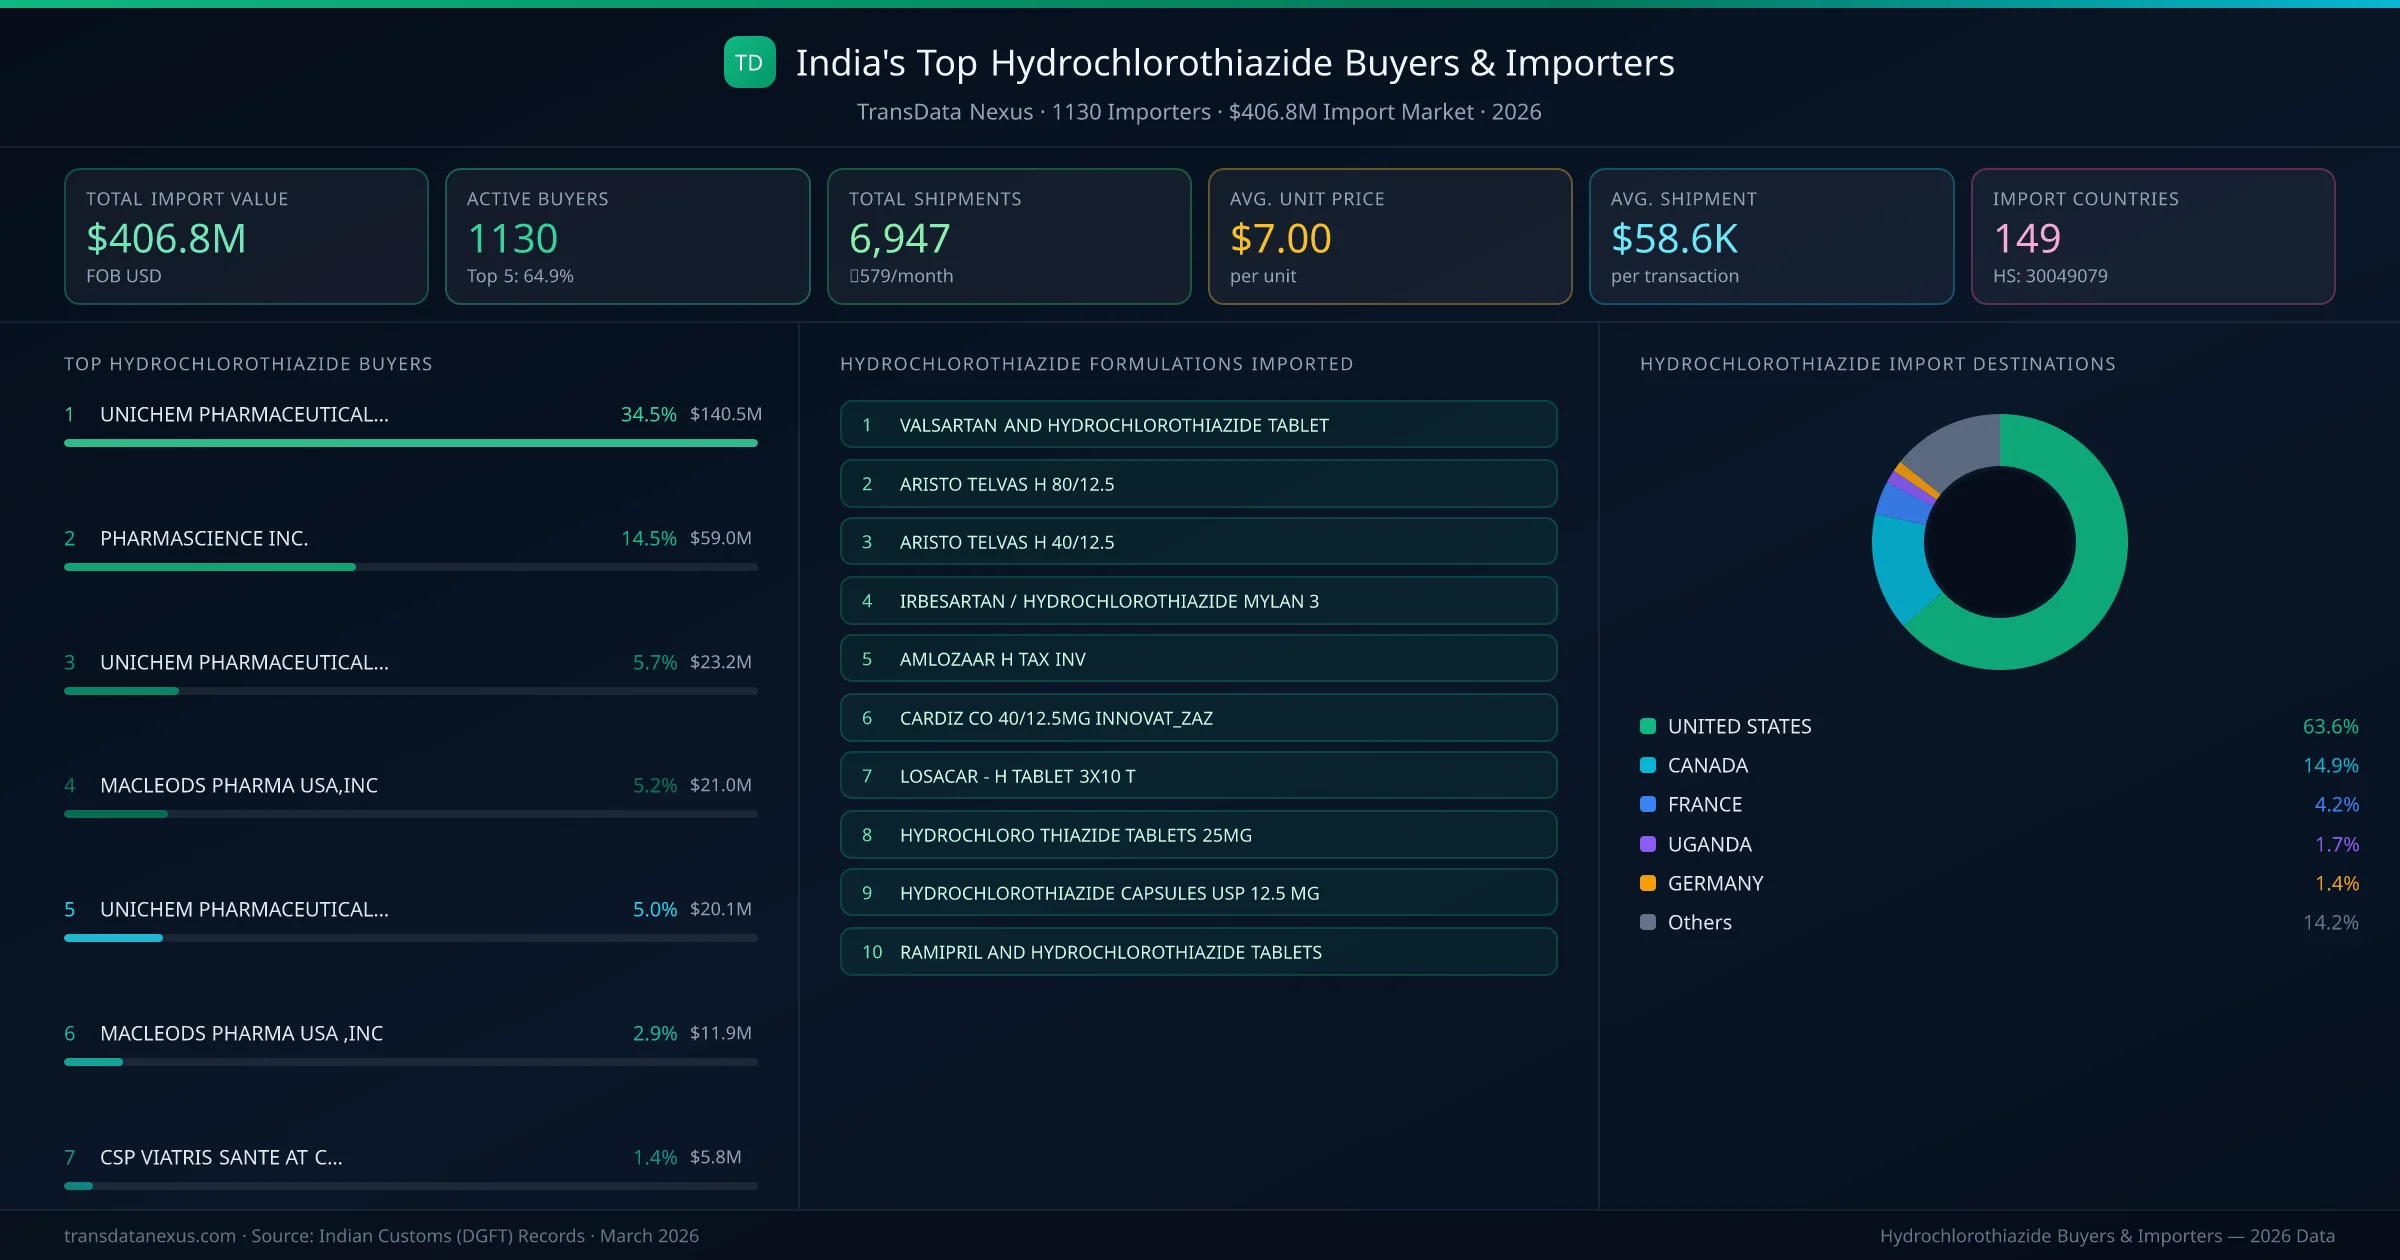Click the TD logo icon in the header
The width and height of the screenshot is (2400, 1260).
pyautogui.click(x=748, y=62)
